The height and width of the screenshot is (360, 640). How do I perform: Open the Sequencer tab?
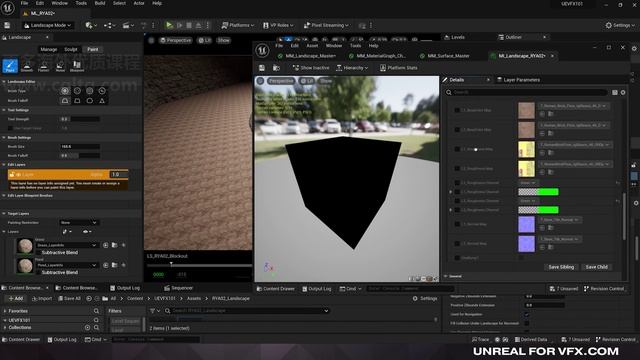[178, 288]
